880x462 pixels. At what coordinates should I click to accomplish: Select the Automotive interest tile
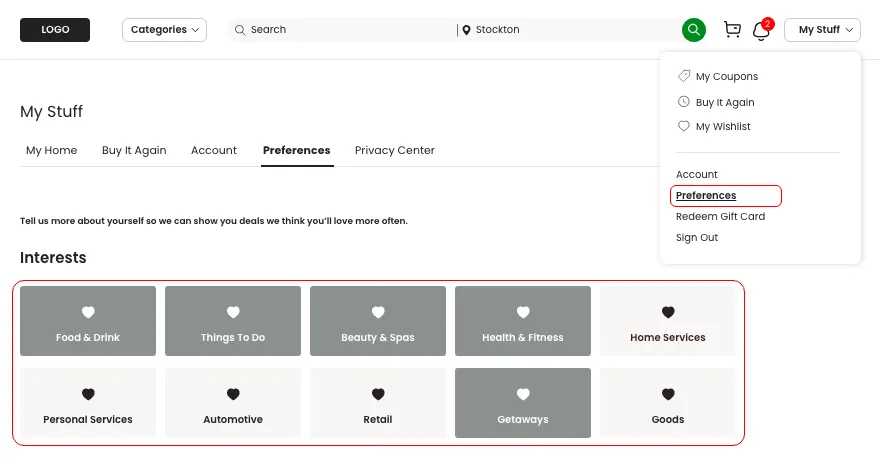pos(233,403)
